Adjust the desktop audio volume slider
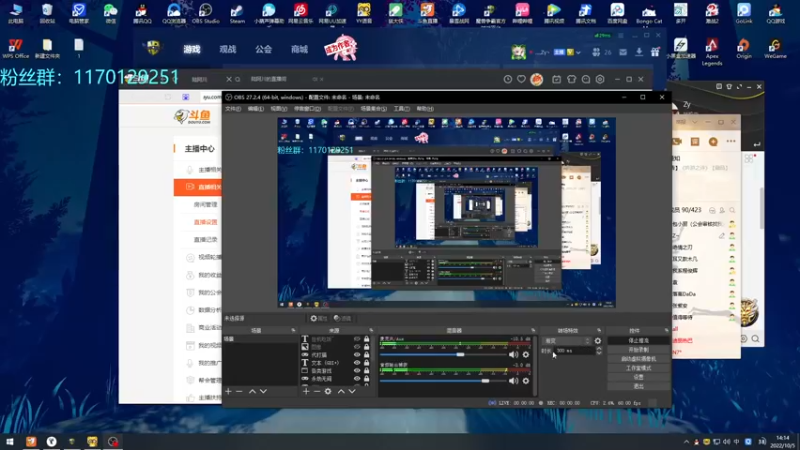Viewport: 800px width, 450px height. point(442,381)
